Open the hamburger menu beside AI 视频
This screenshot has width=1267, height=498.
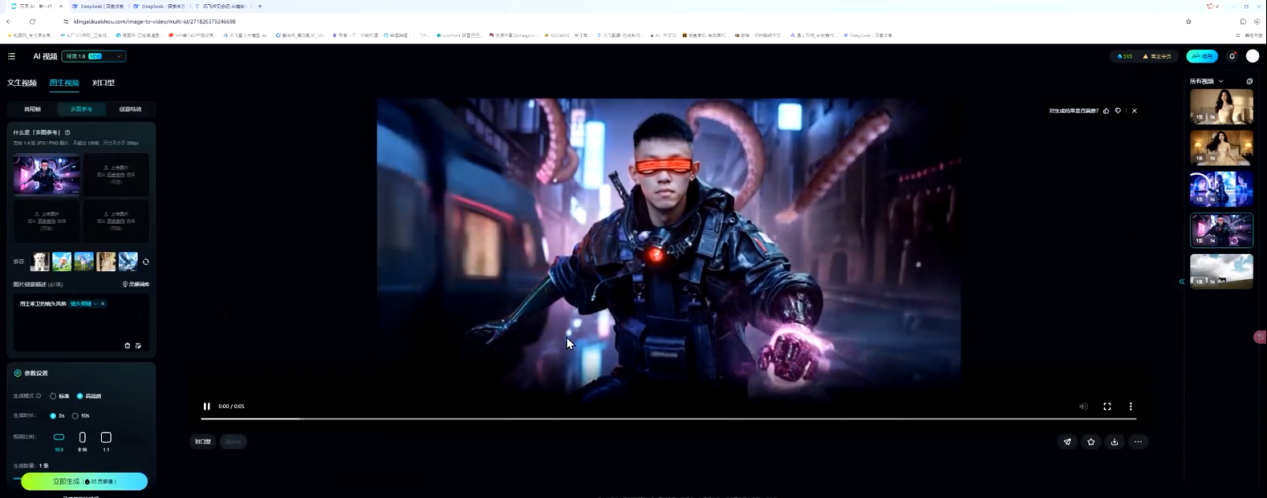(12, 57)
